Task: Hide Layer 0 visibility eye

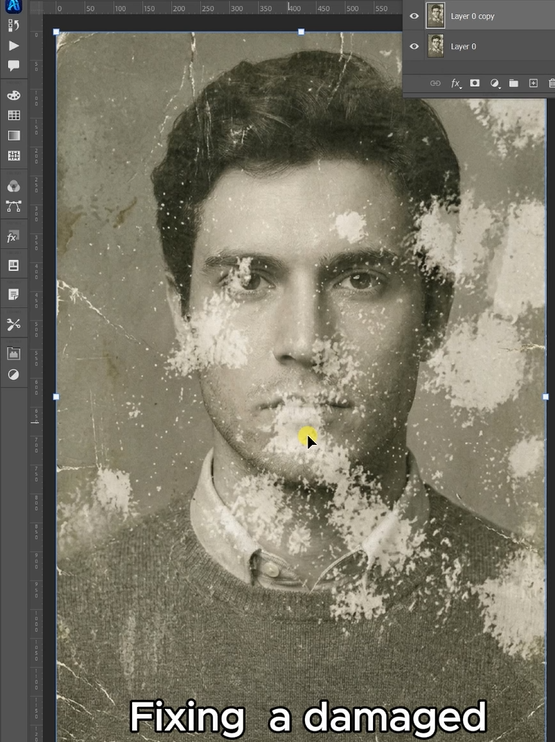Action: tap(414, 46)
